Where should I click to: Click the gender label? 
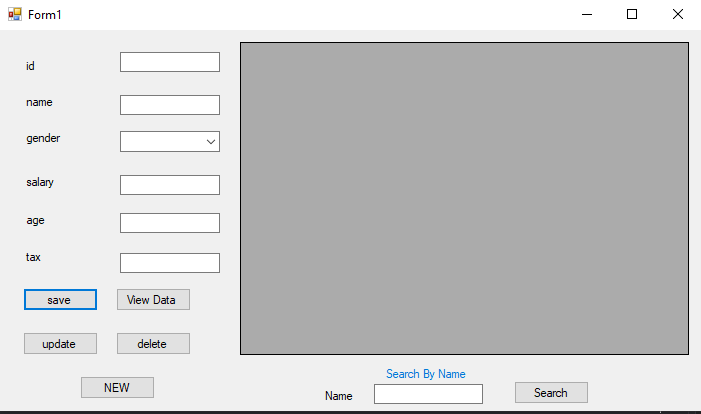tap(43, 138)
